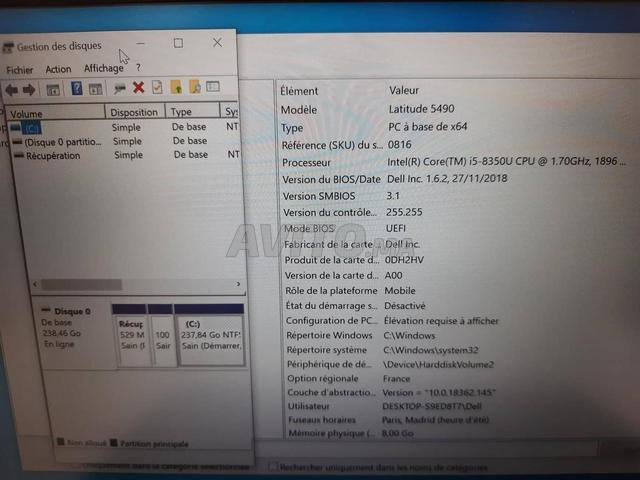Sort by the Volume column header
Viewport: 640px width, 480px height.
54,113
